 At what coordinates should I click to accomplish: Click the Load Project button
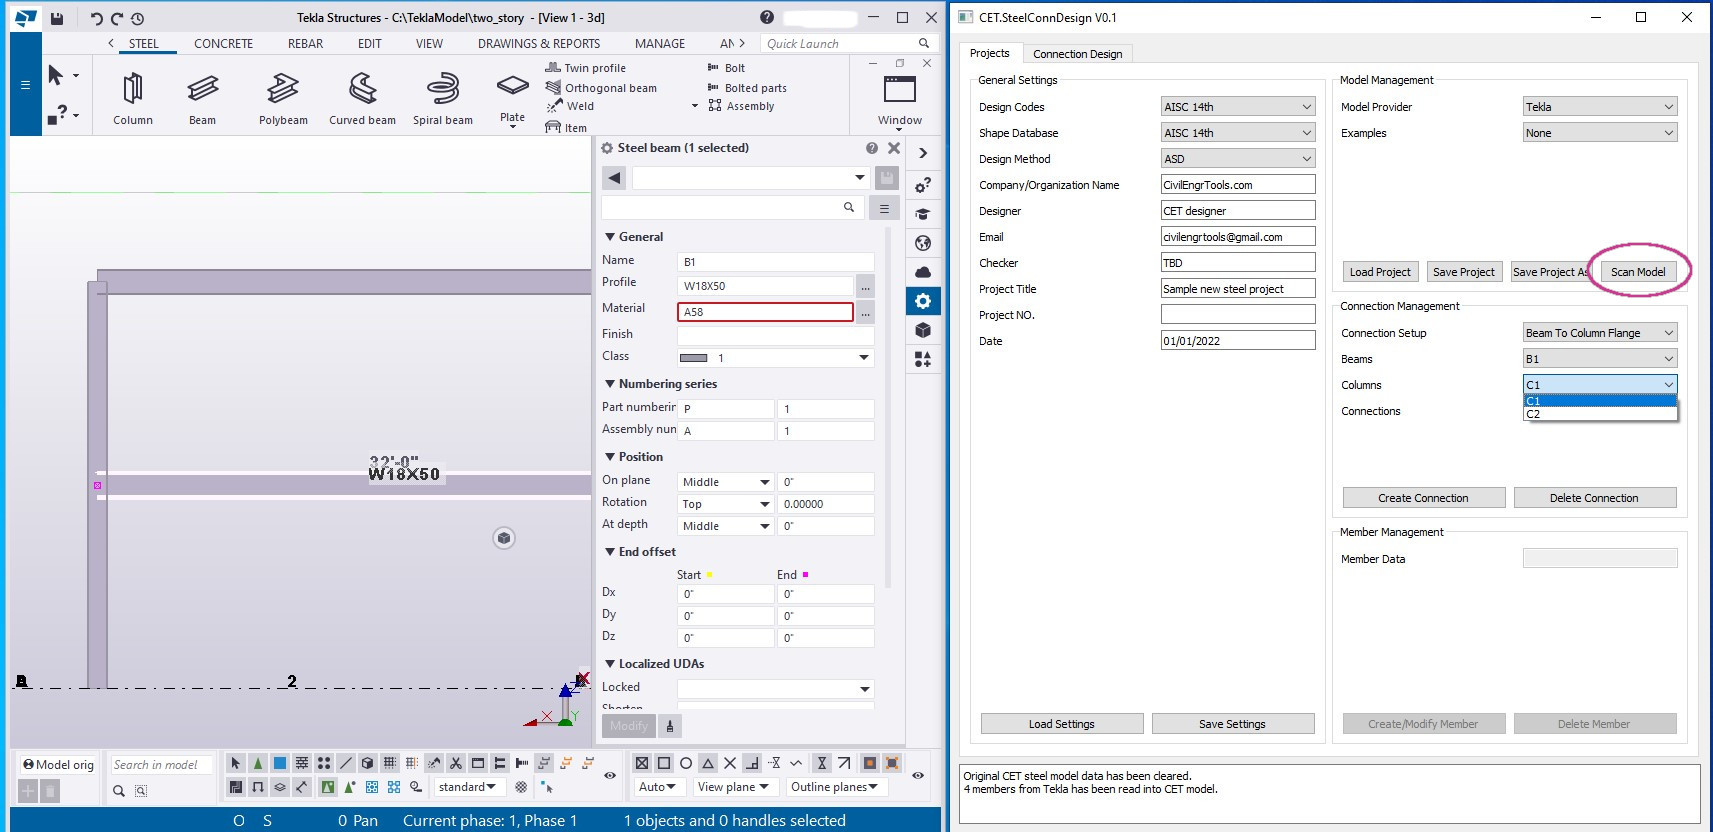click(1380, 272)
